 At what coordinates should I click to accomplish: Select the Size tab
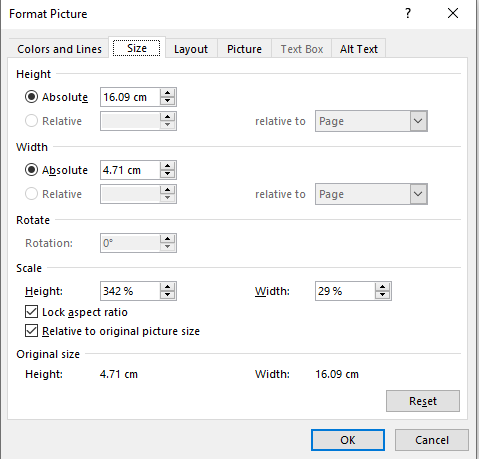coord(137,48)
